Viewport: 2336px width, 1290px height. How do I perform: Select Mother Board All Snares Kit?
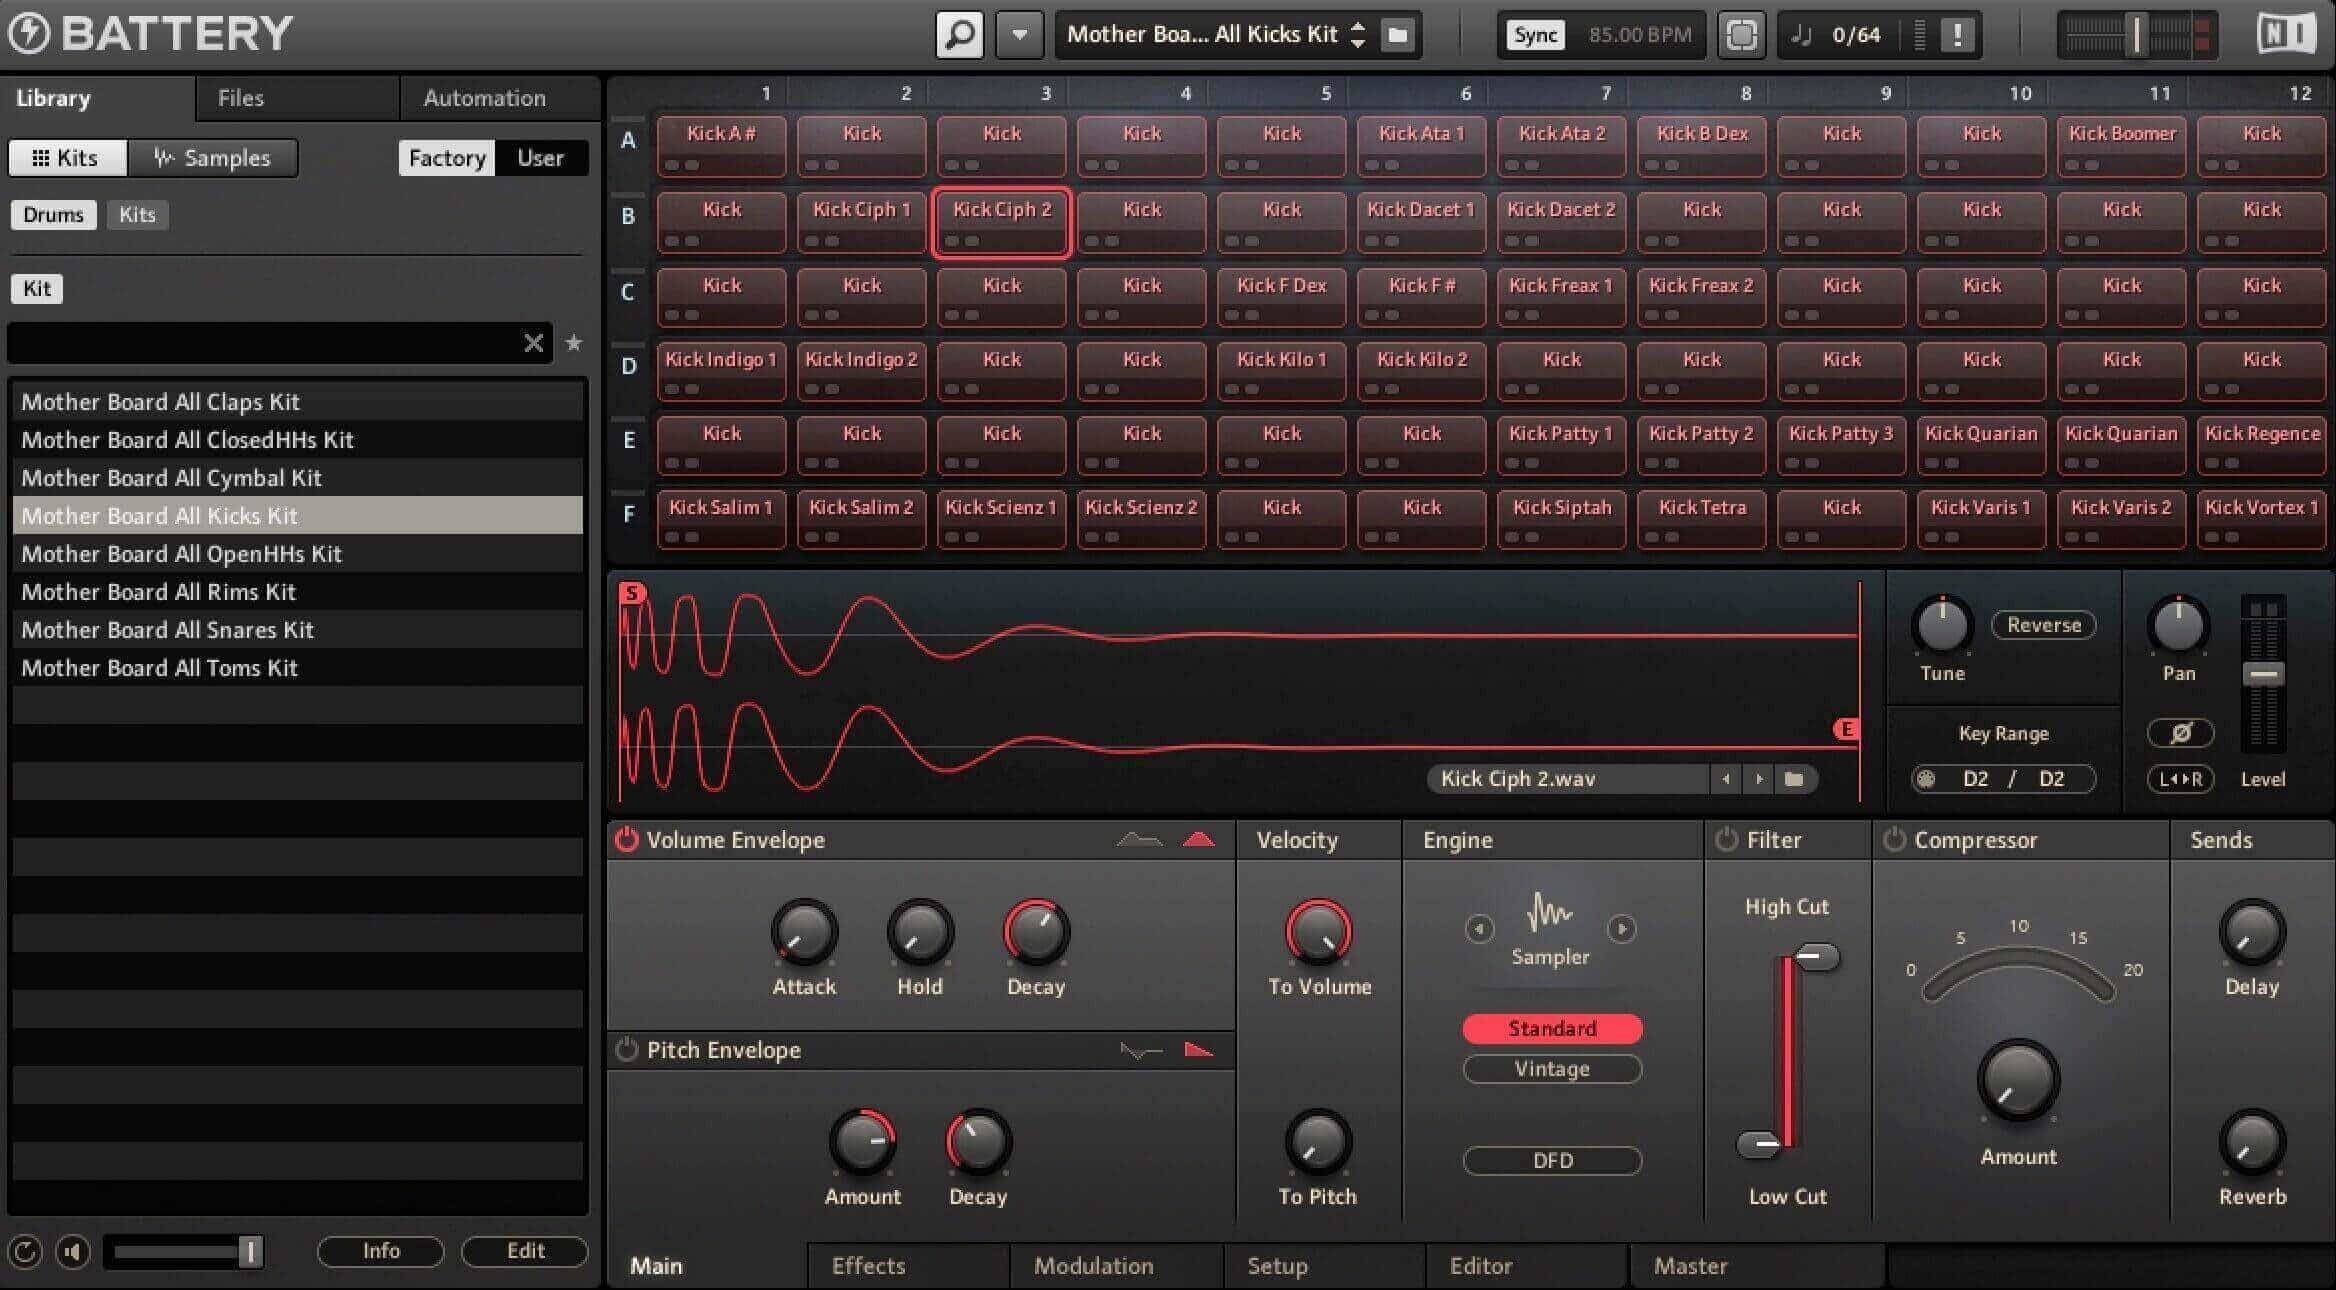(x=297, y=630)
